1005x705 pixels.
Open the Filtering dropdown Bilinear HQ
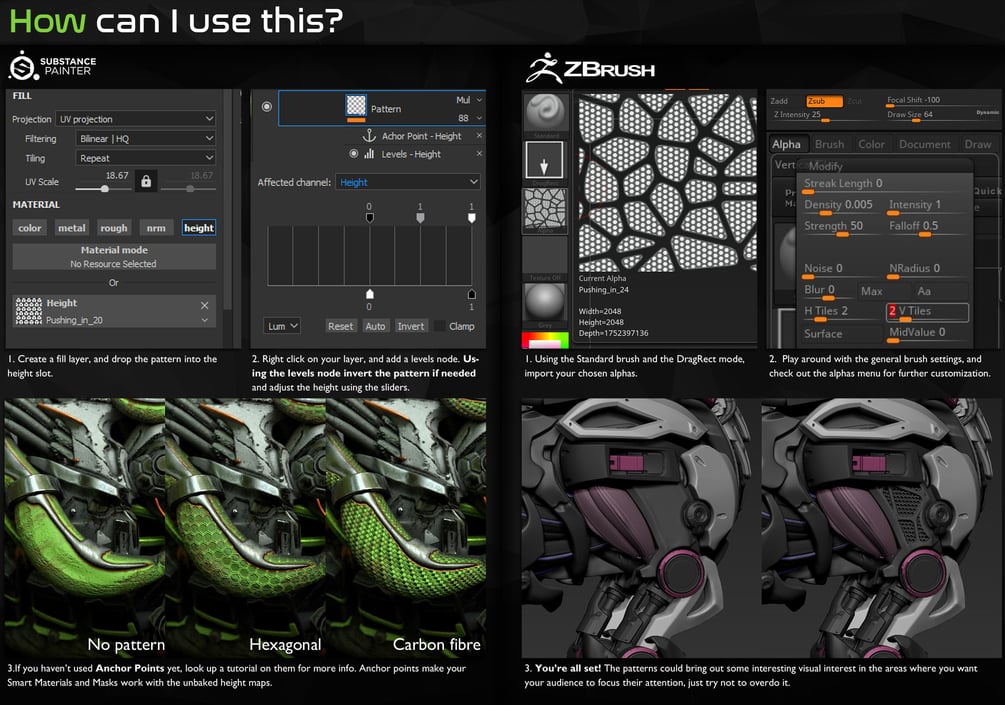pyautogui.click(x=145, y=138)
